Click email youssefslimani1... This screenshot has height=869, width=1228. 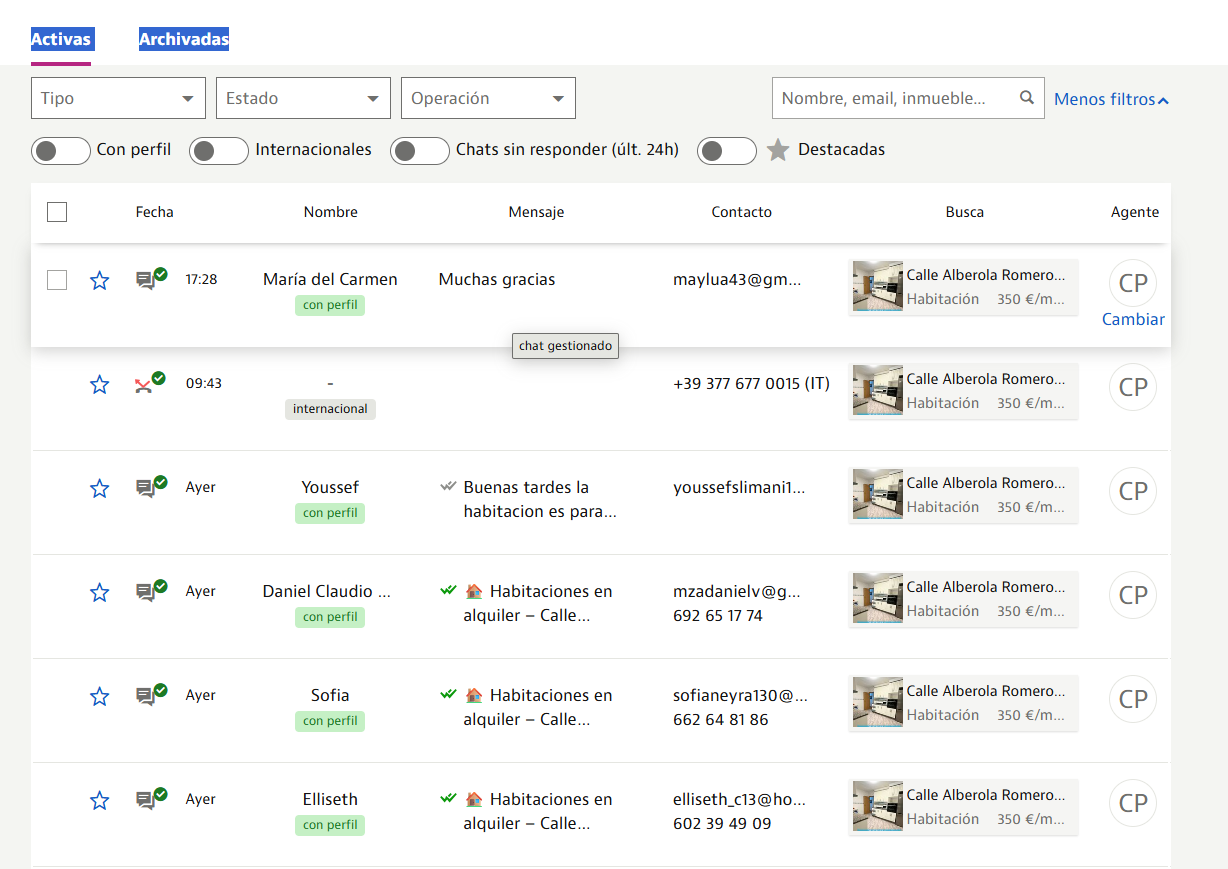tap(739, 487)
